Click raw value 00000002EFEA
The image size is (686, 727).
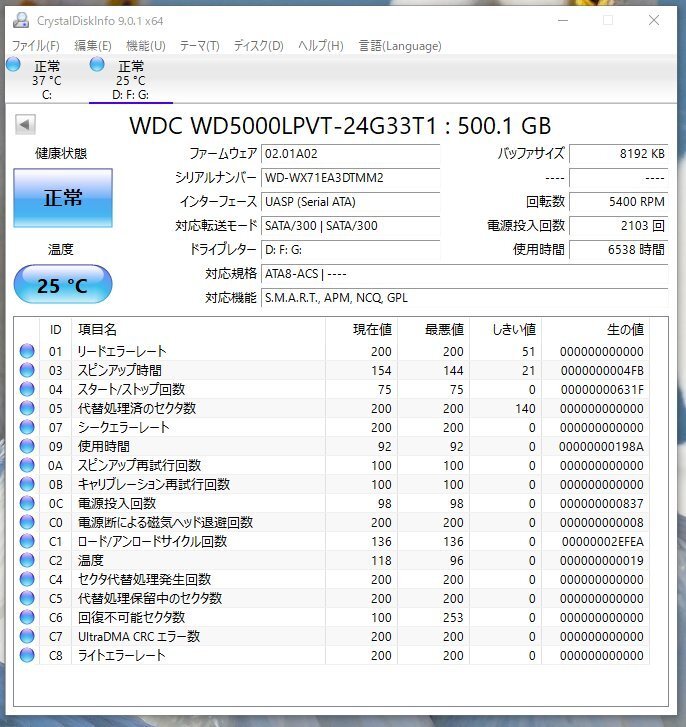[x=603, y=542]
